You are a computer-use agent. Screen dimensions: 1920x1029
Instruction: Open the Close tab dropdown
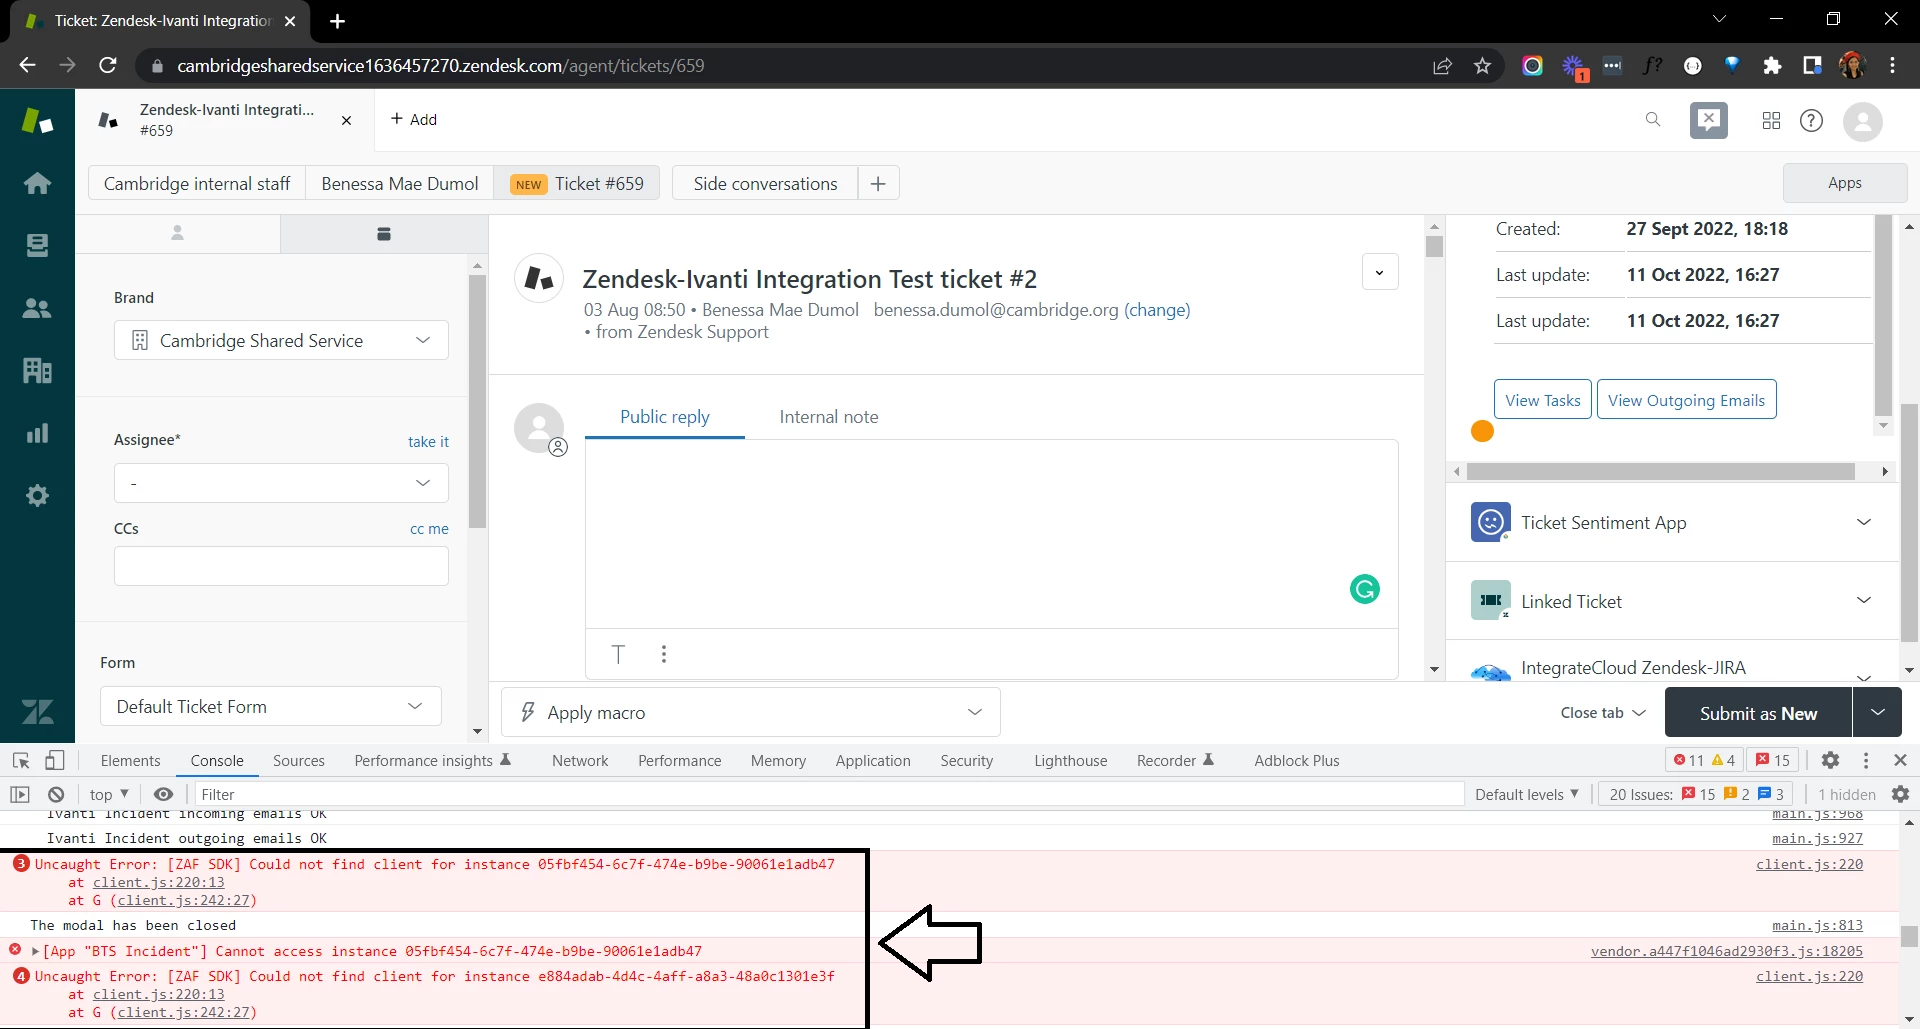(1603, 713)
